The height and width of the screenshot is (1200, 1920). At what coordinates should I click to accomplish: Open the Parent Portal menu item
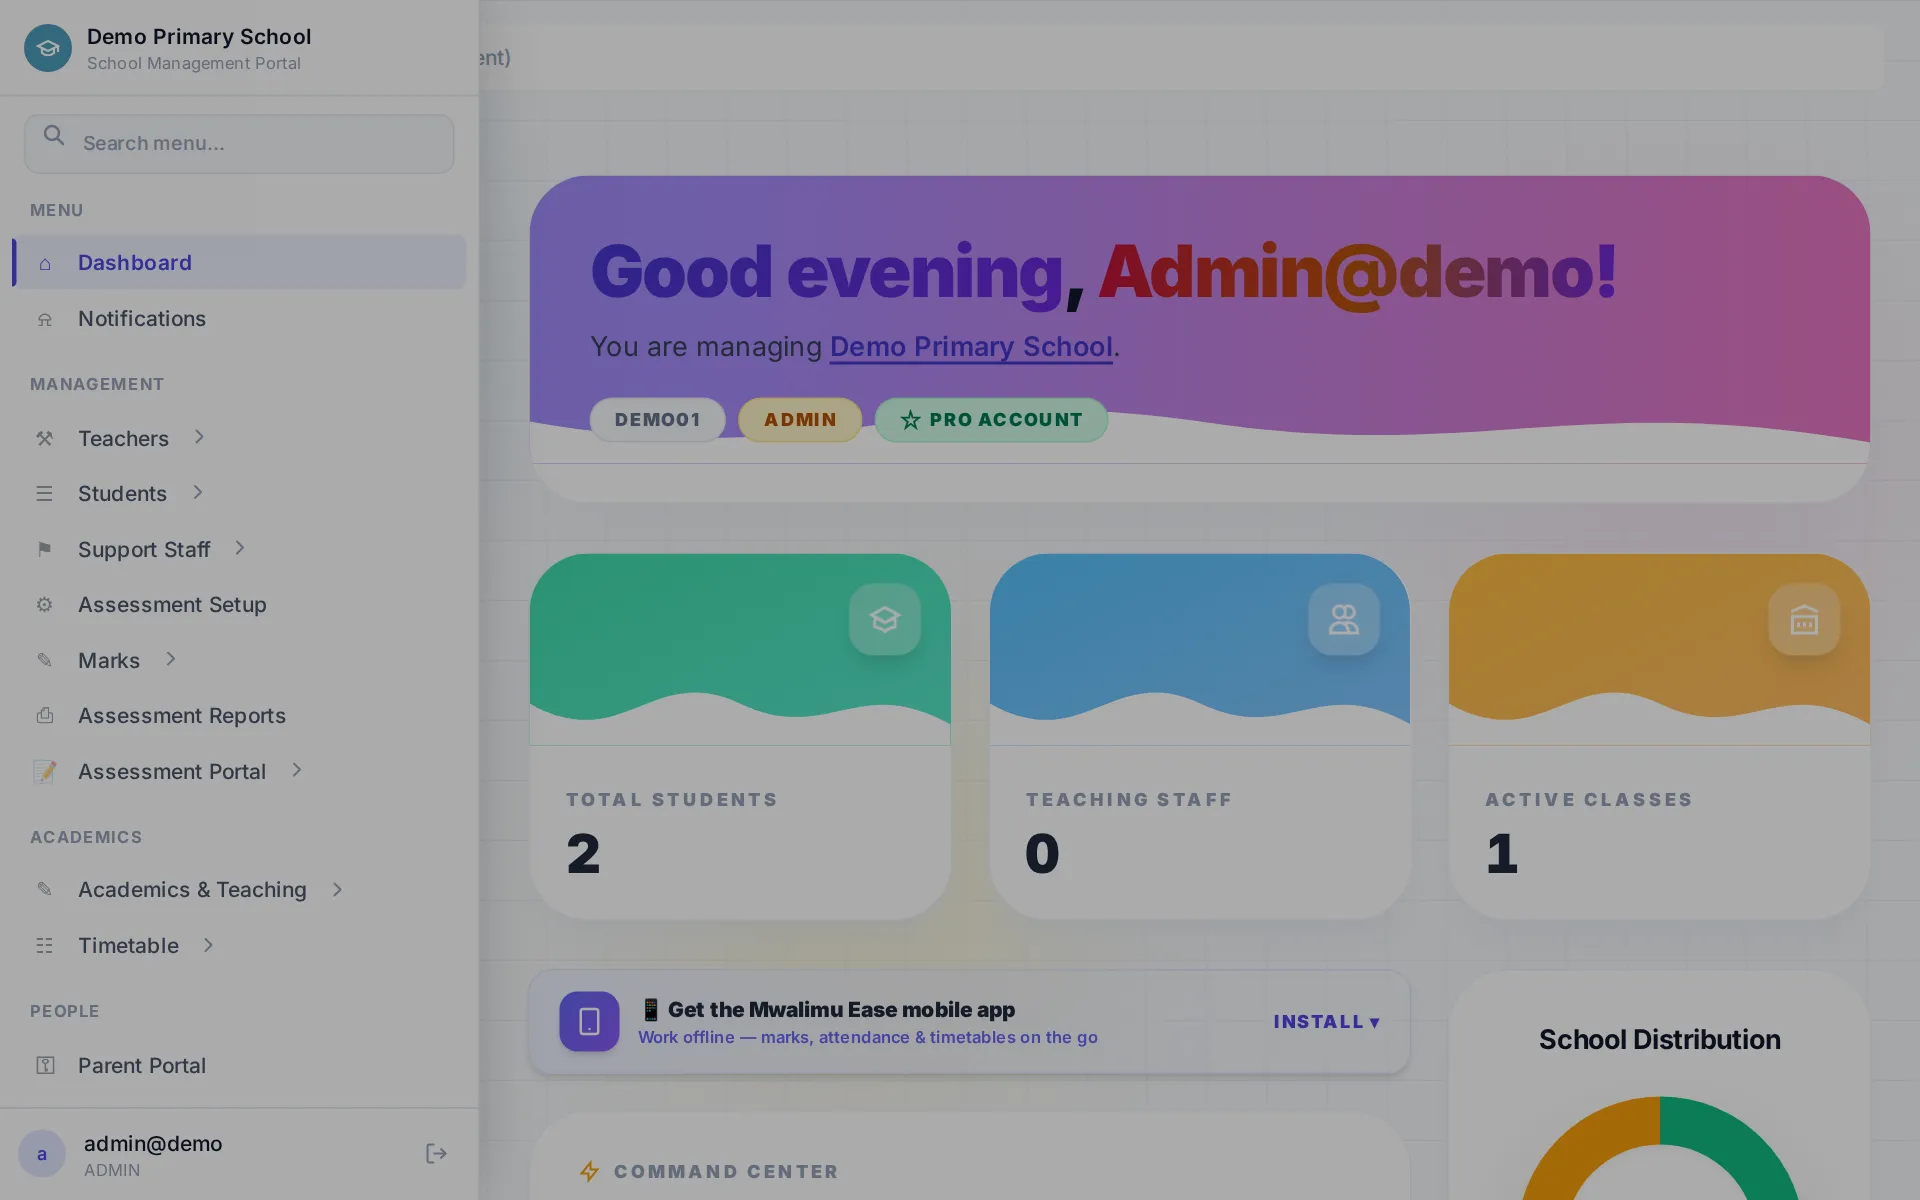239,1066
